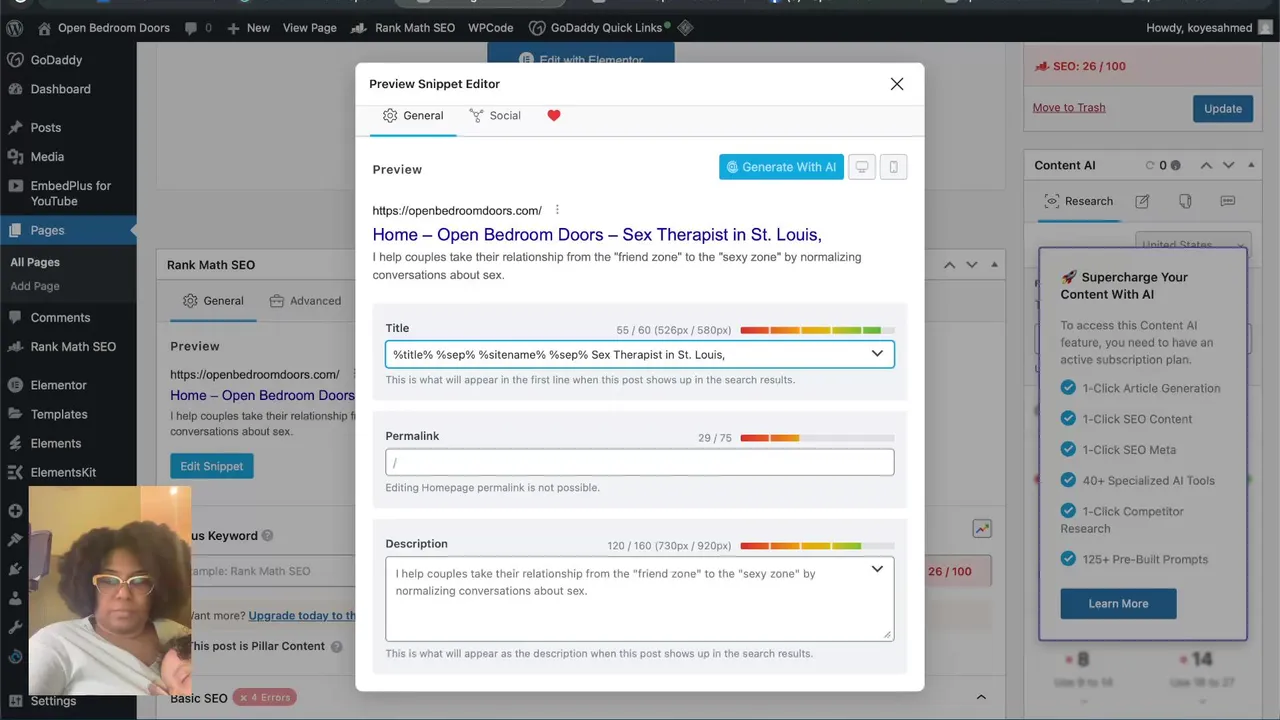Open New menu in admin bar
Viewport: 1280px width, 720px height.
click(248, 28)
